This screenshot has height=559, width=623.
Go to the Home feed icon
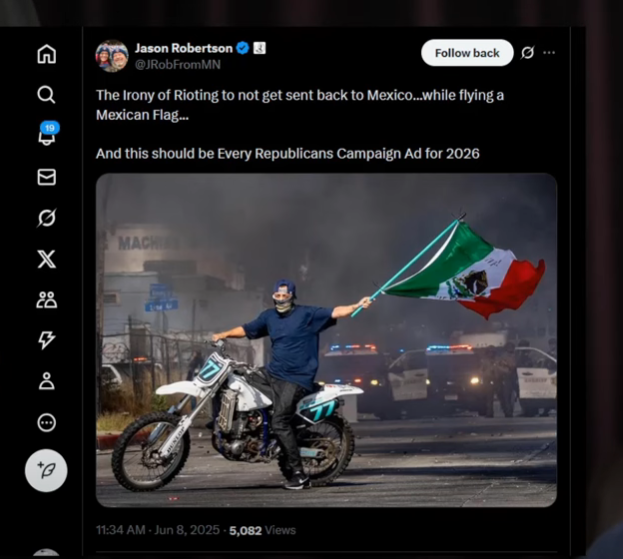pos(46,54)
